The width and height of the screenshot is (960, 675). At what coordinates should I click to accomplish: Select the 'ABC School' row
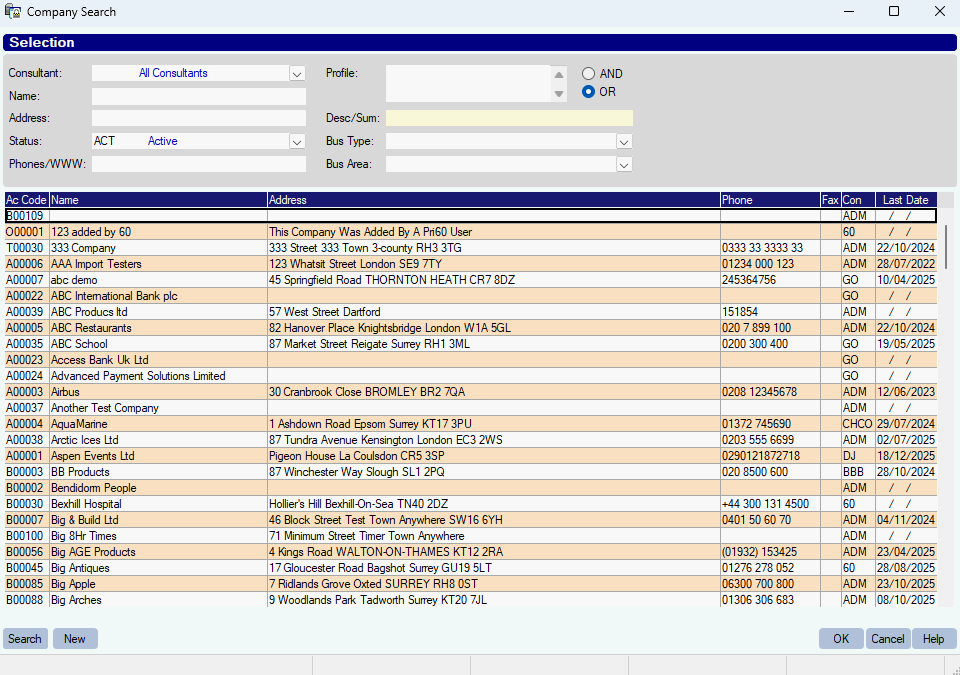click(471, 344)
